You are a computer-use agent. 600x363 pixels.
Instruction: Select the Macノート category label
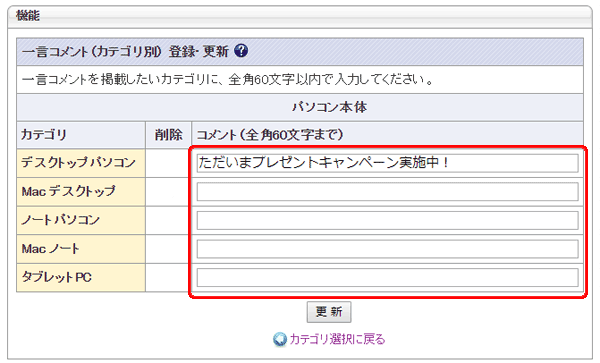[x=50, y=249]
